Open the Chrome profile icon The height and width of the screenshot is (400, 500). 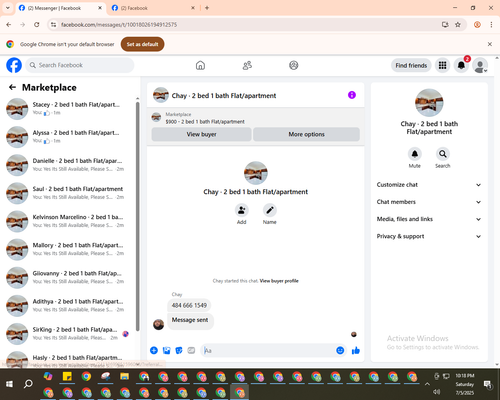pos(477,25)
